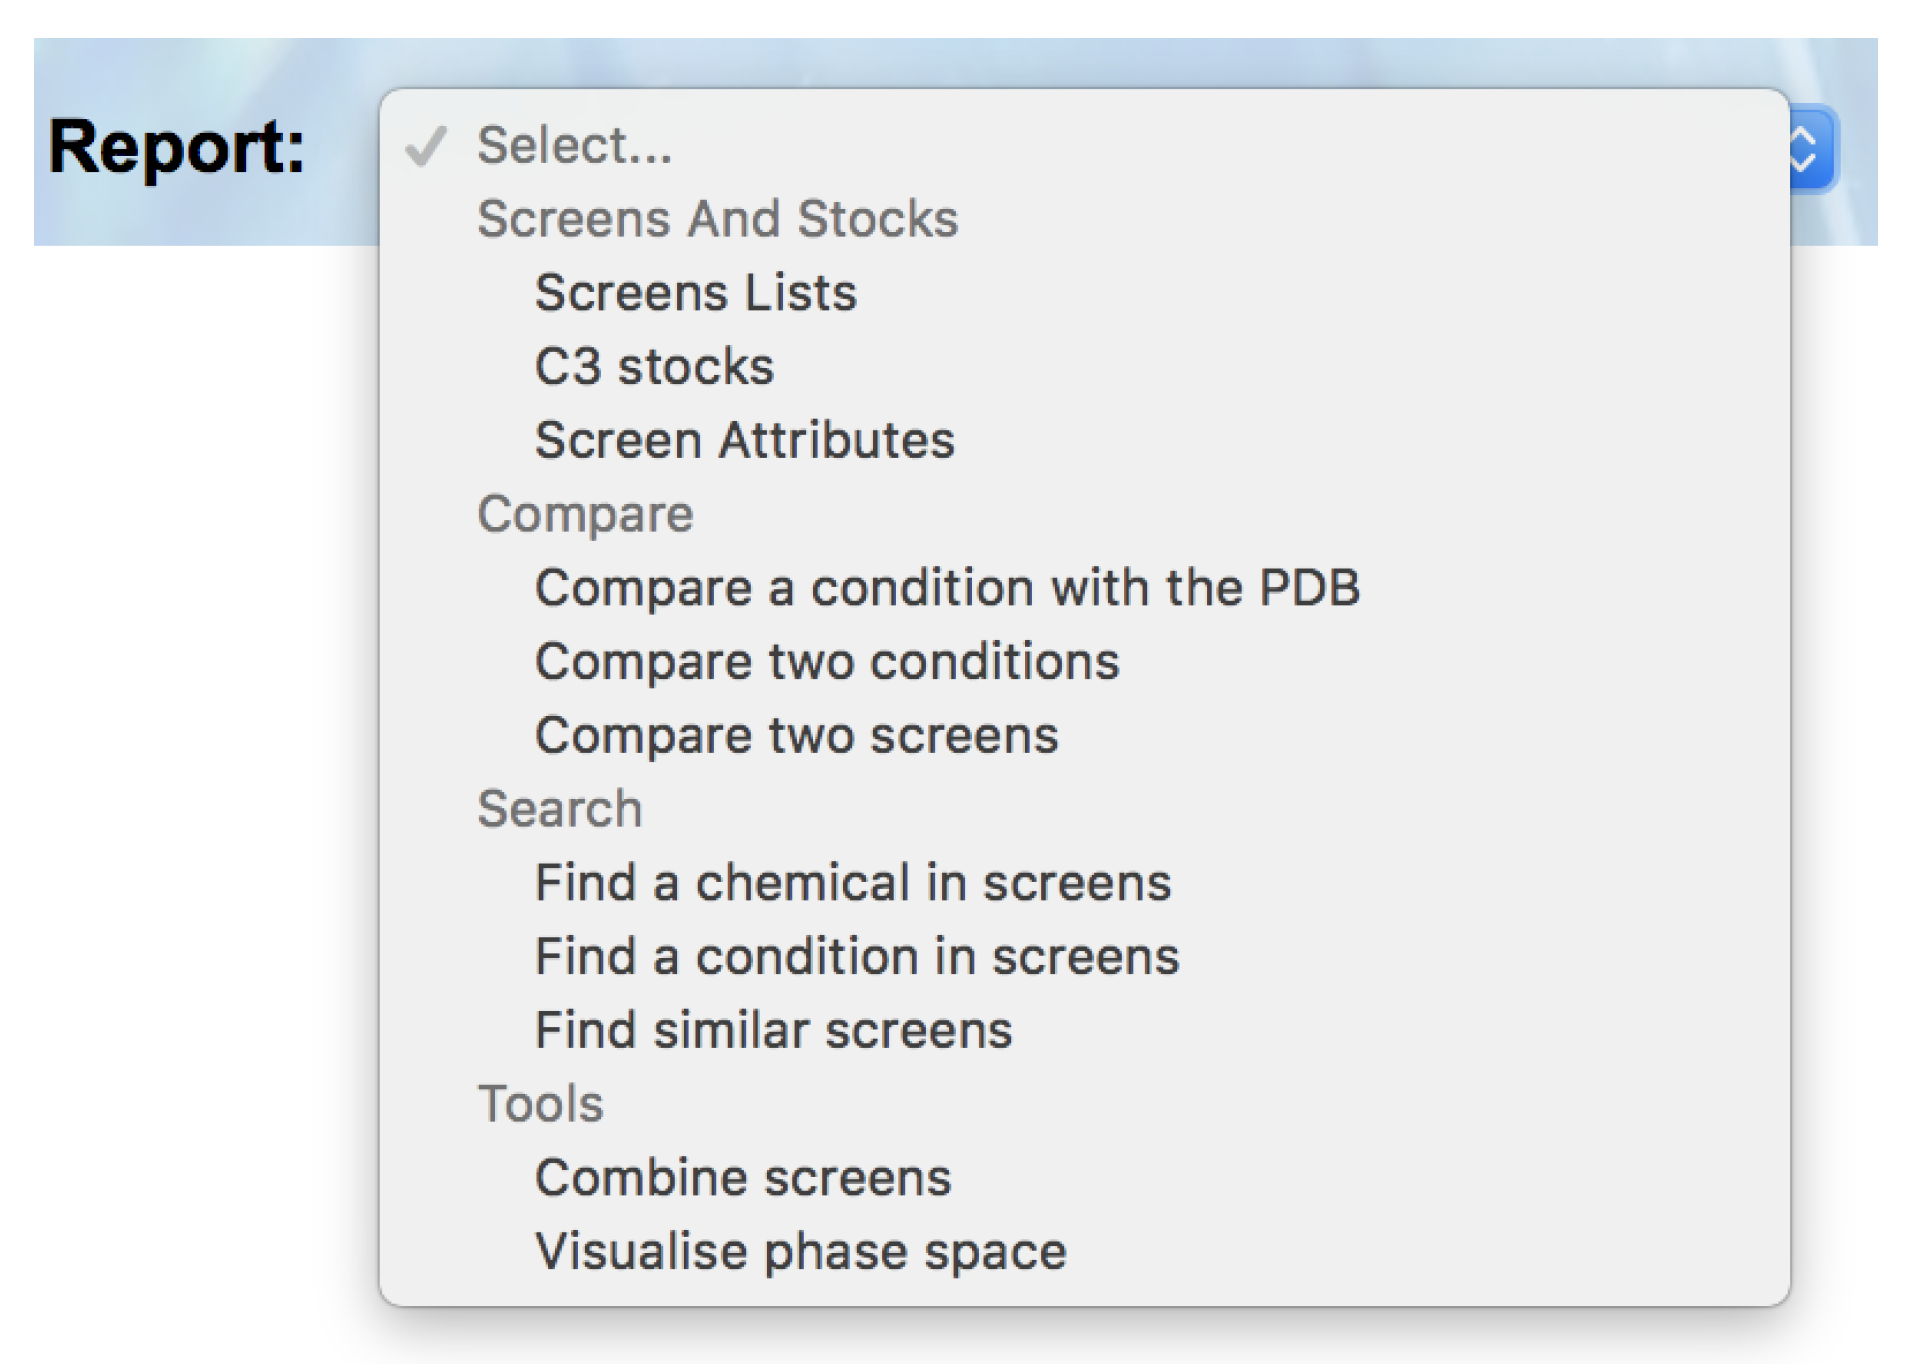
Task: Select the "Combine screens" tool
Action: (x=742, y=1178)
